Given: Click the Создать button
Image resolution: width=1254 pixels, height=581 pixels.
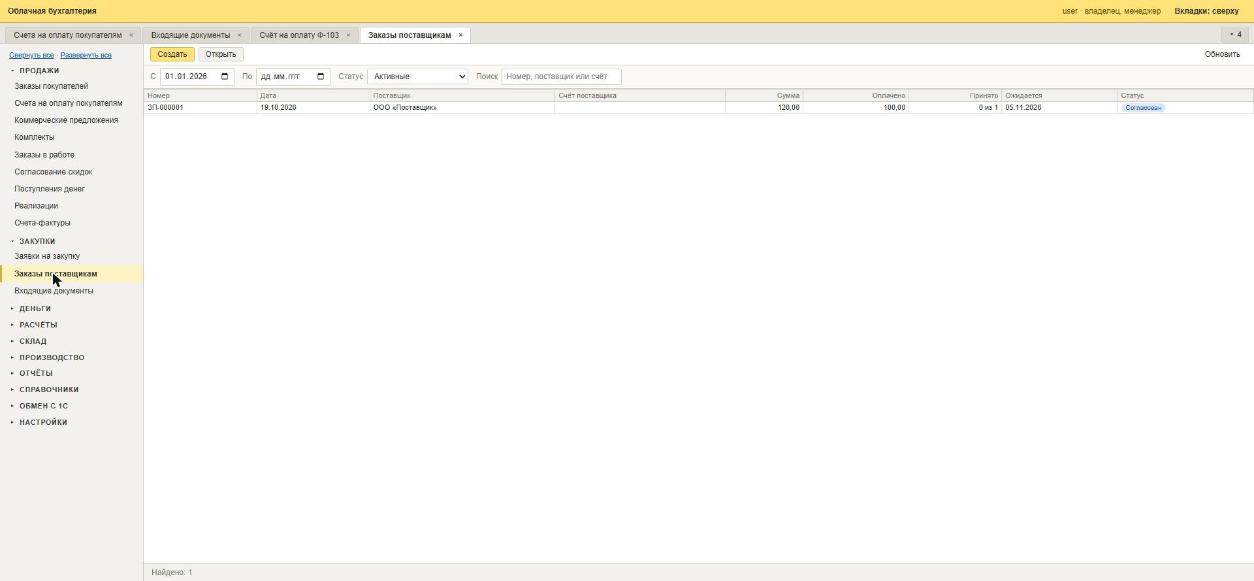Looking at the screenshot, I should coord(172,54).
